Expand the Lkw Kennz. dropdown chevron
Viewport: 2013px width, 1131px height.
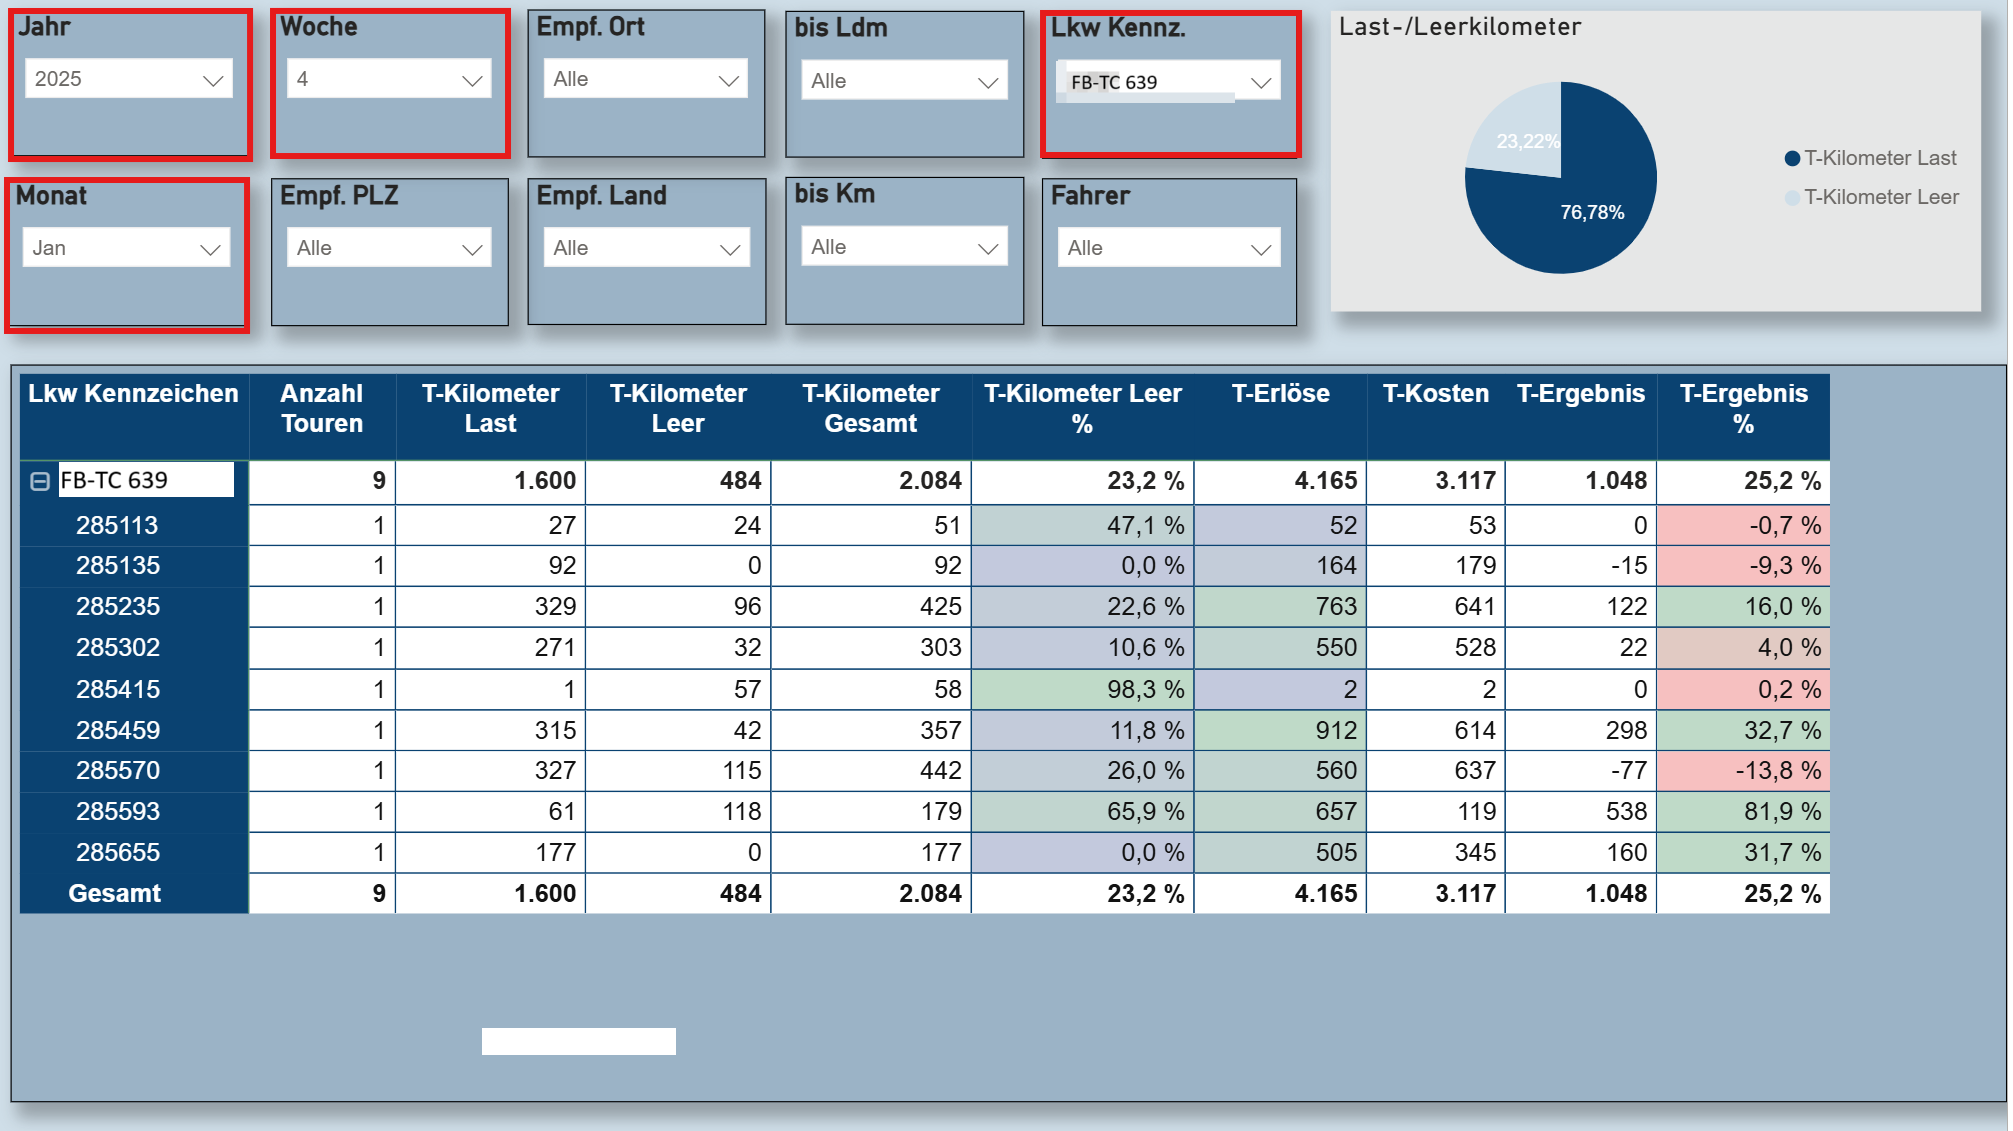(1260, 82)
